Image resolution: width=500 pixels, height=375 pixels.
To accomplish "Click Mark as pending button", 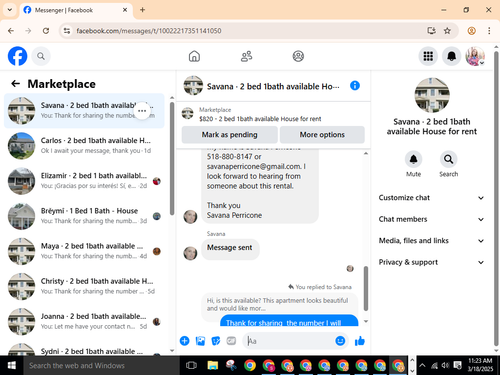I will (229, 135).
